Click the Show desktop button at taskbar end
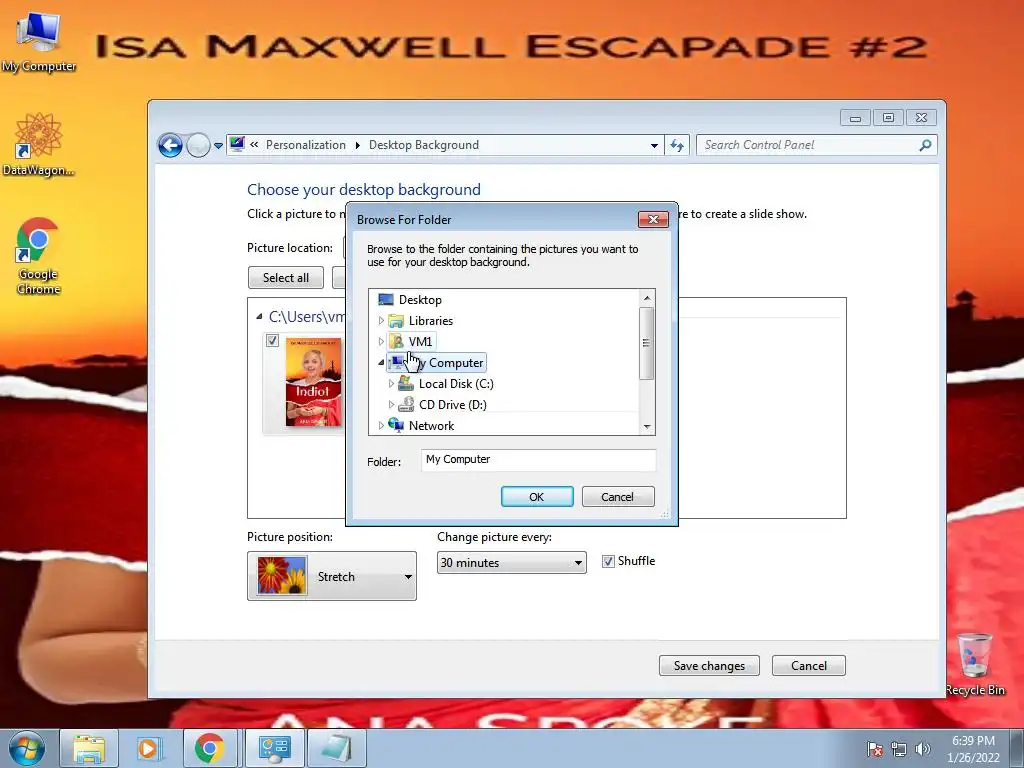Screen dimensions: 1024x768 tap(1017, 748)
